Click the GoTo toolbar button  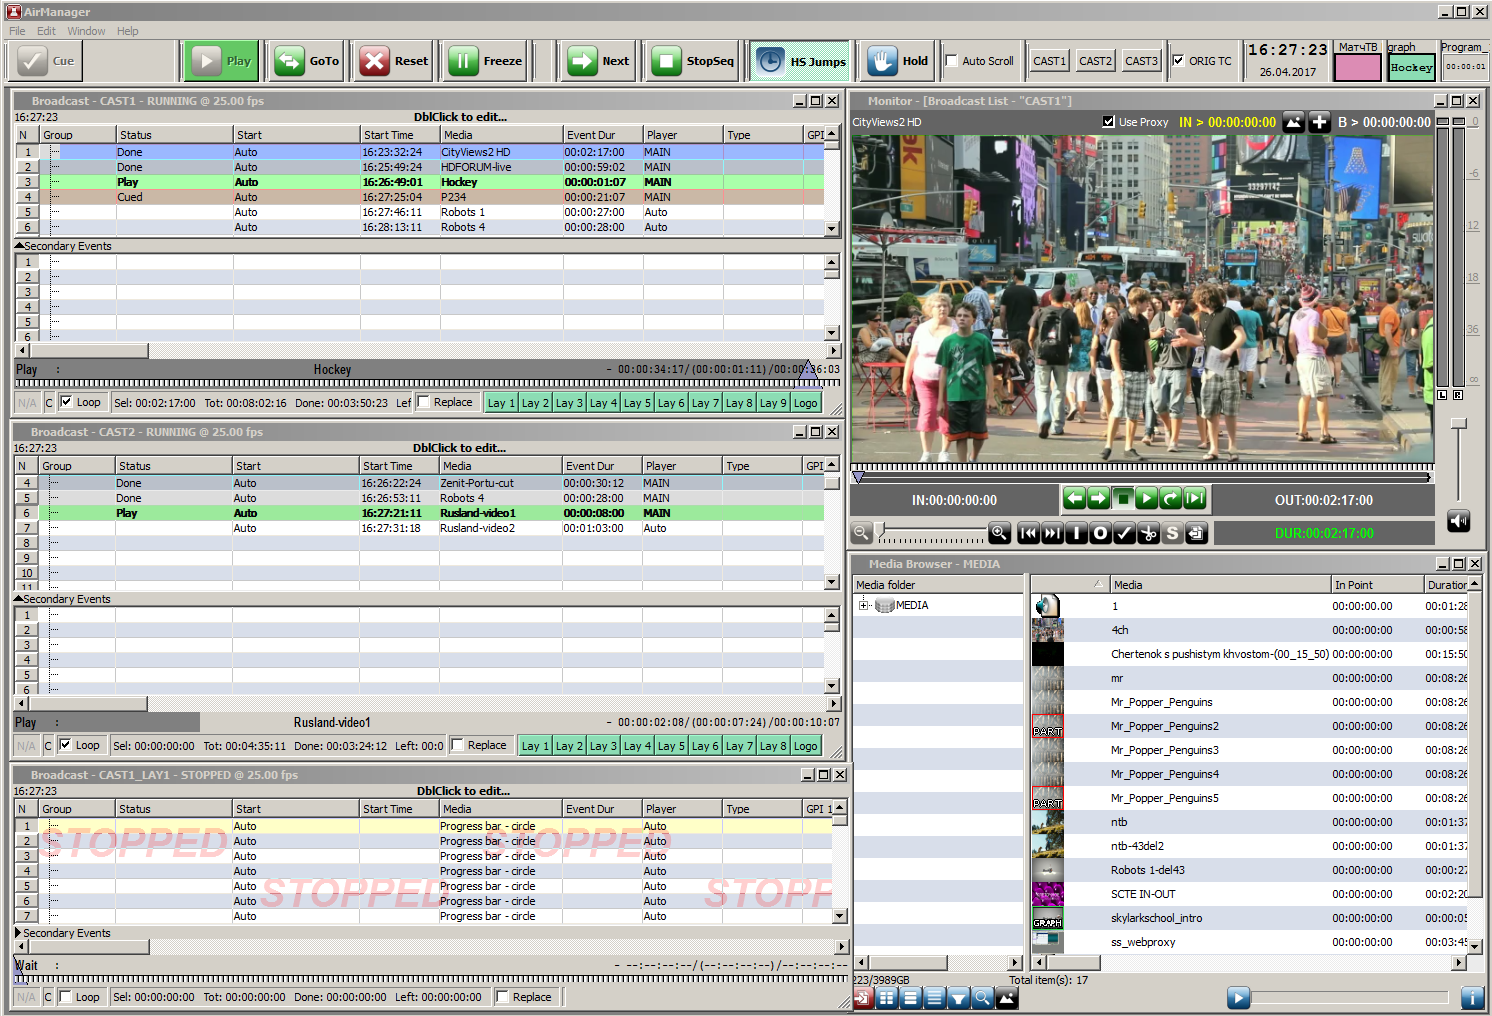click(x=307, y=61)
